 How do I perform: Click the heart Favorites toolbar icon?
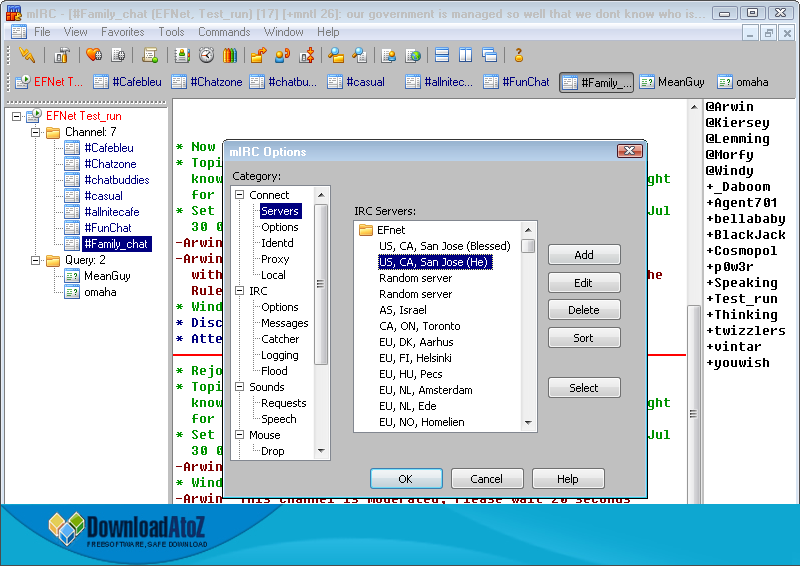[x=93, y=55]
